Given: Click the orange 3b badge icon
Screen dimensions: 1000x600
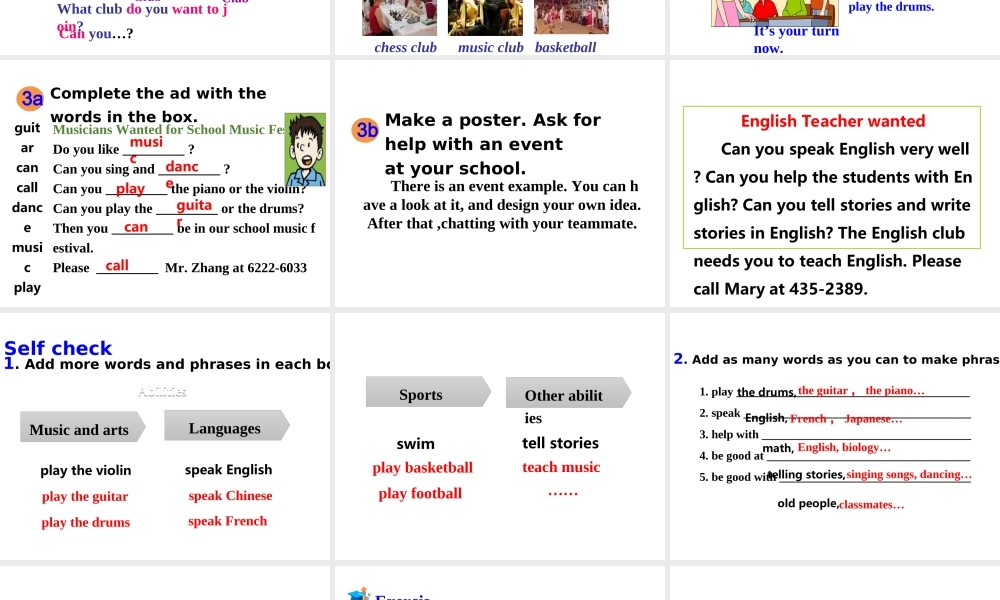Looking at the screenshot, I should (x=365, y=130).
